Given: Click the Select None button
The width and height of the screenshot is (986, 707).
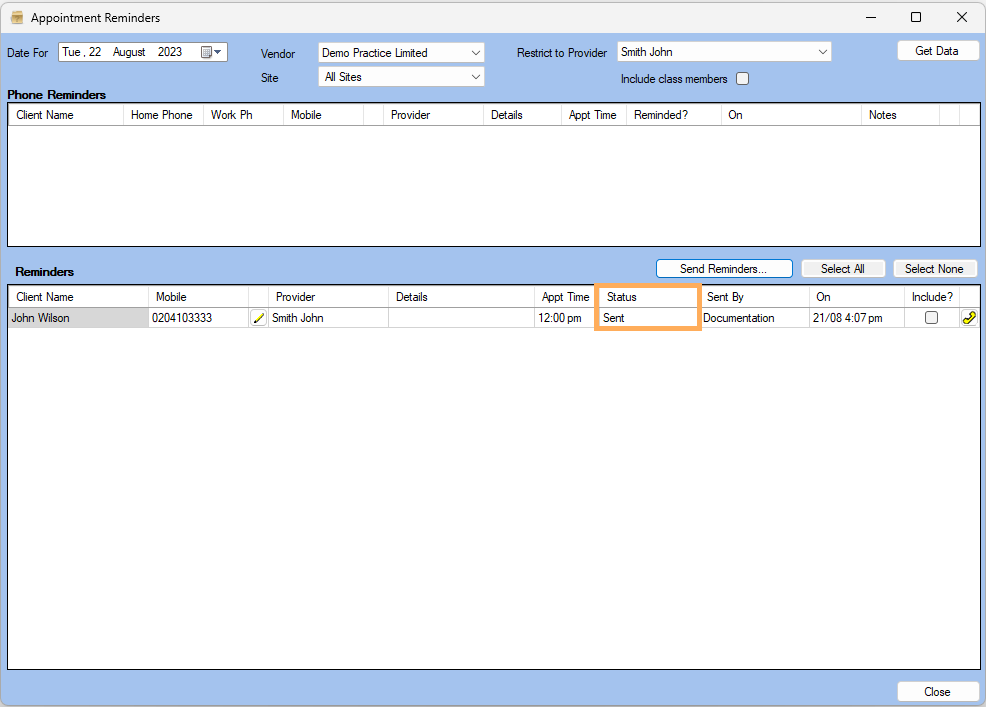Looking at the screenshot, I should 934,269.
